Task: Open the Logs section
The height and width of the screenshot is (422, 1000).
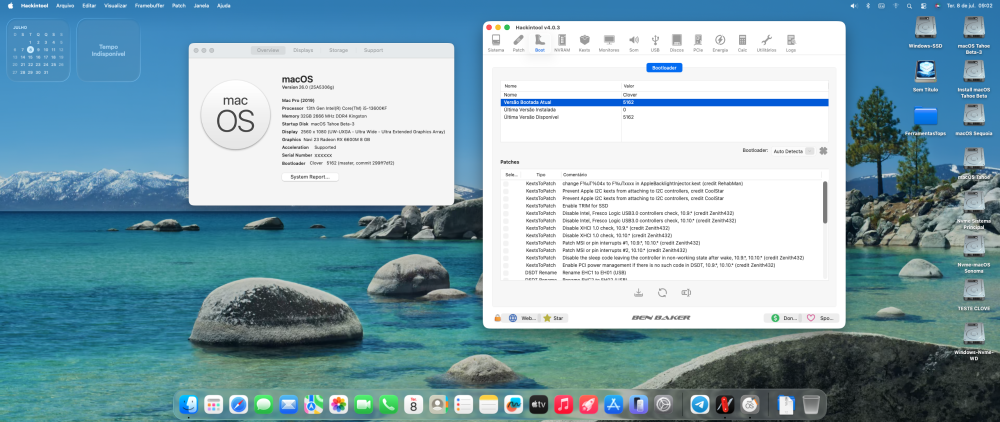Action: (x=791, y=43)
